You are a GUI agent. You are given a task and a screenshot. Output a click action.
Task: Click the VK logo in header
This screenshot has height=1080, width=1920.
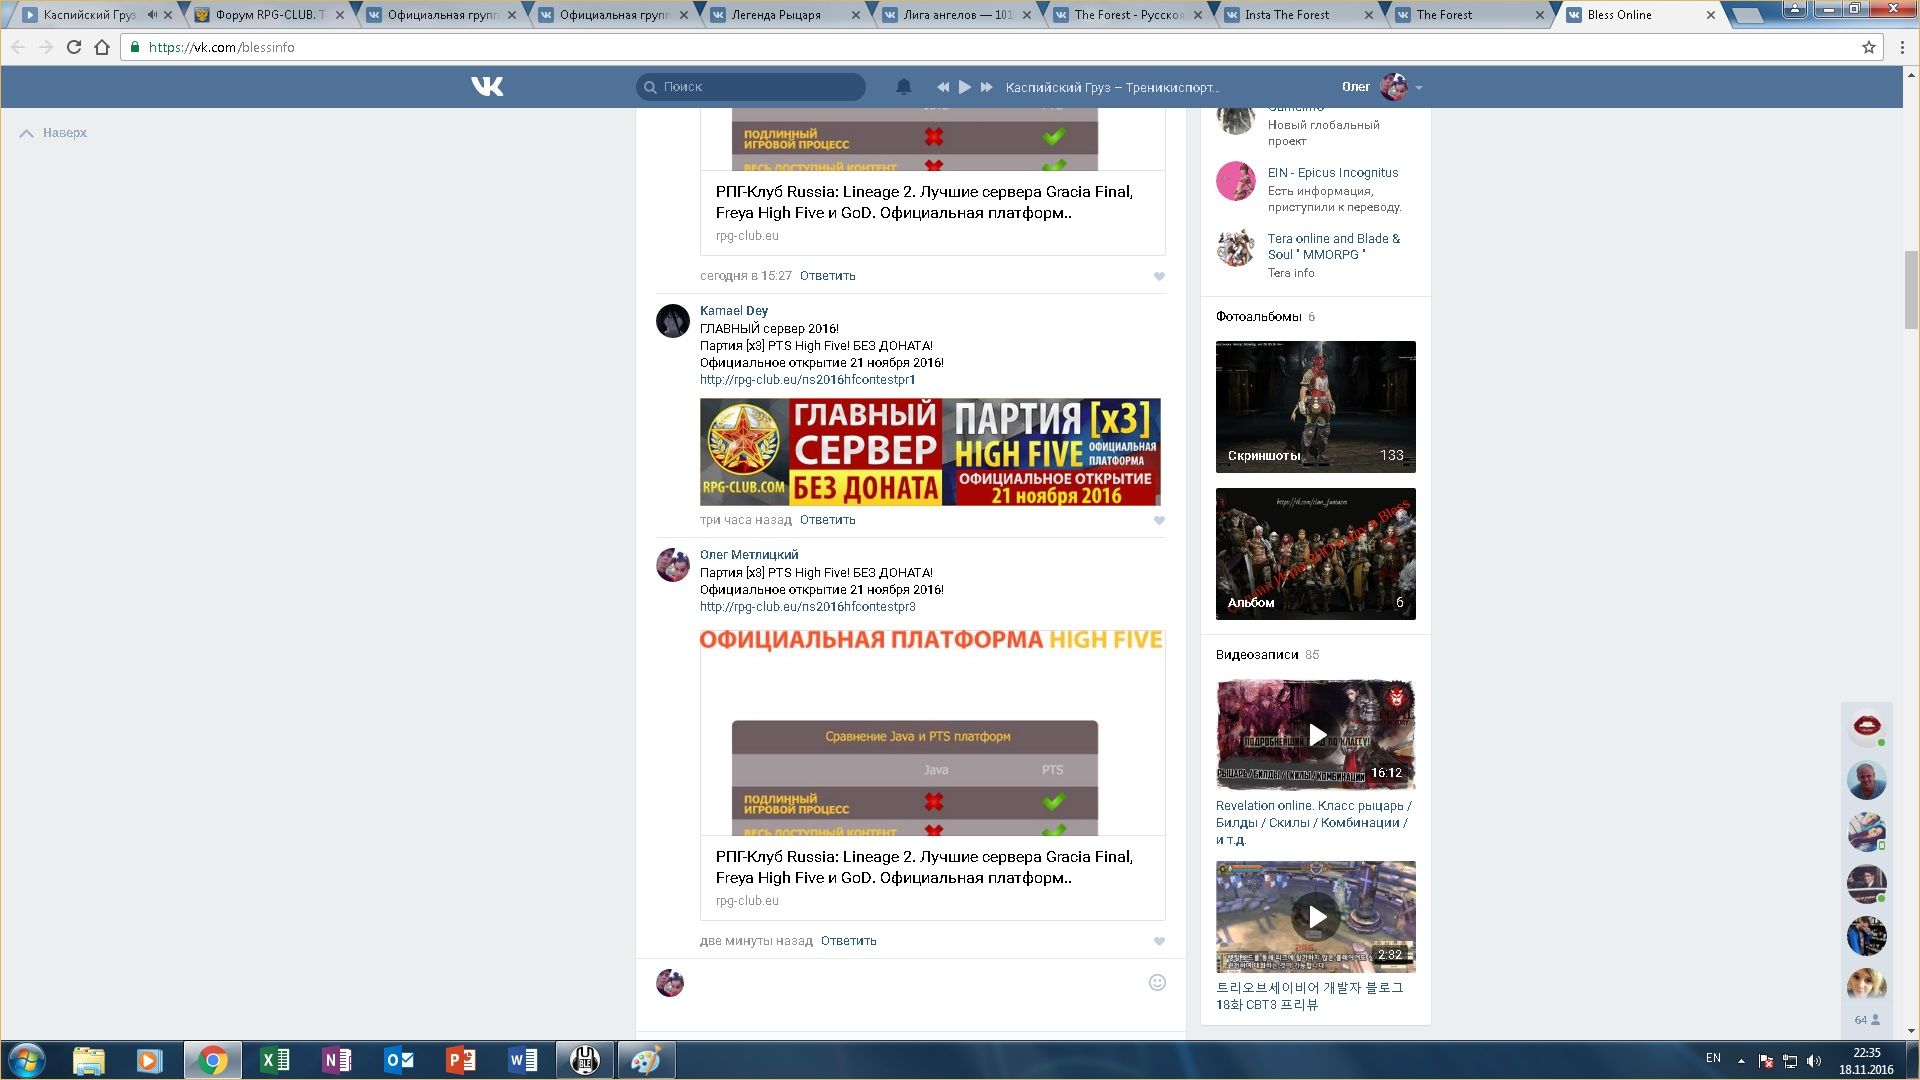tap(487, 87)
